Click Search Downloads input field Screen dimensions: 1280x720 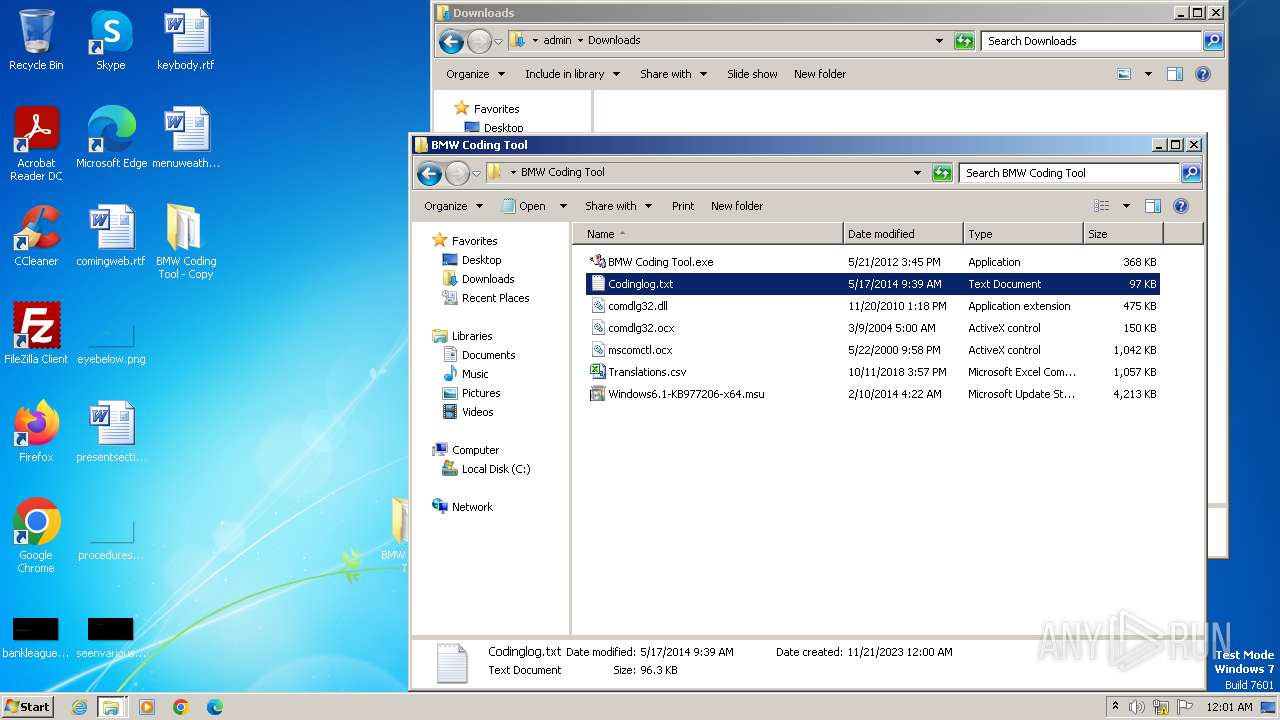click(1090, 41)
